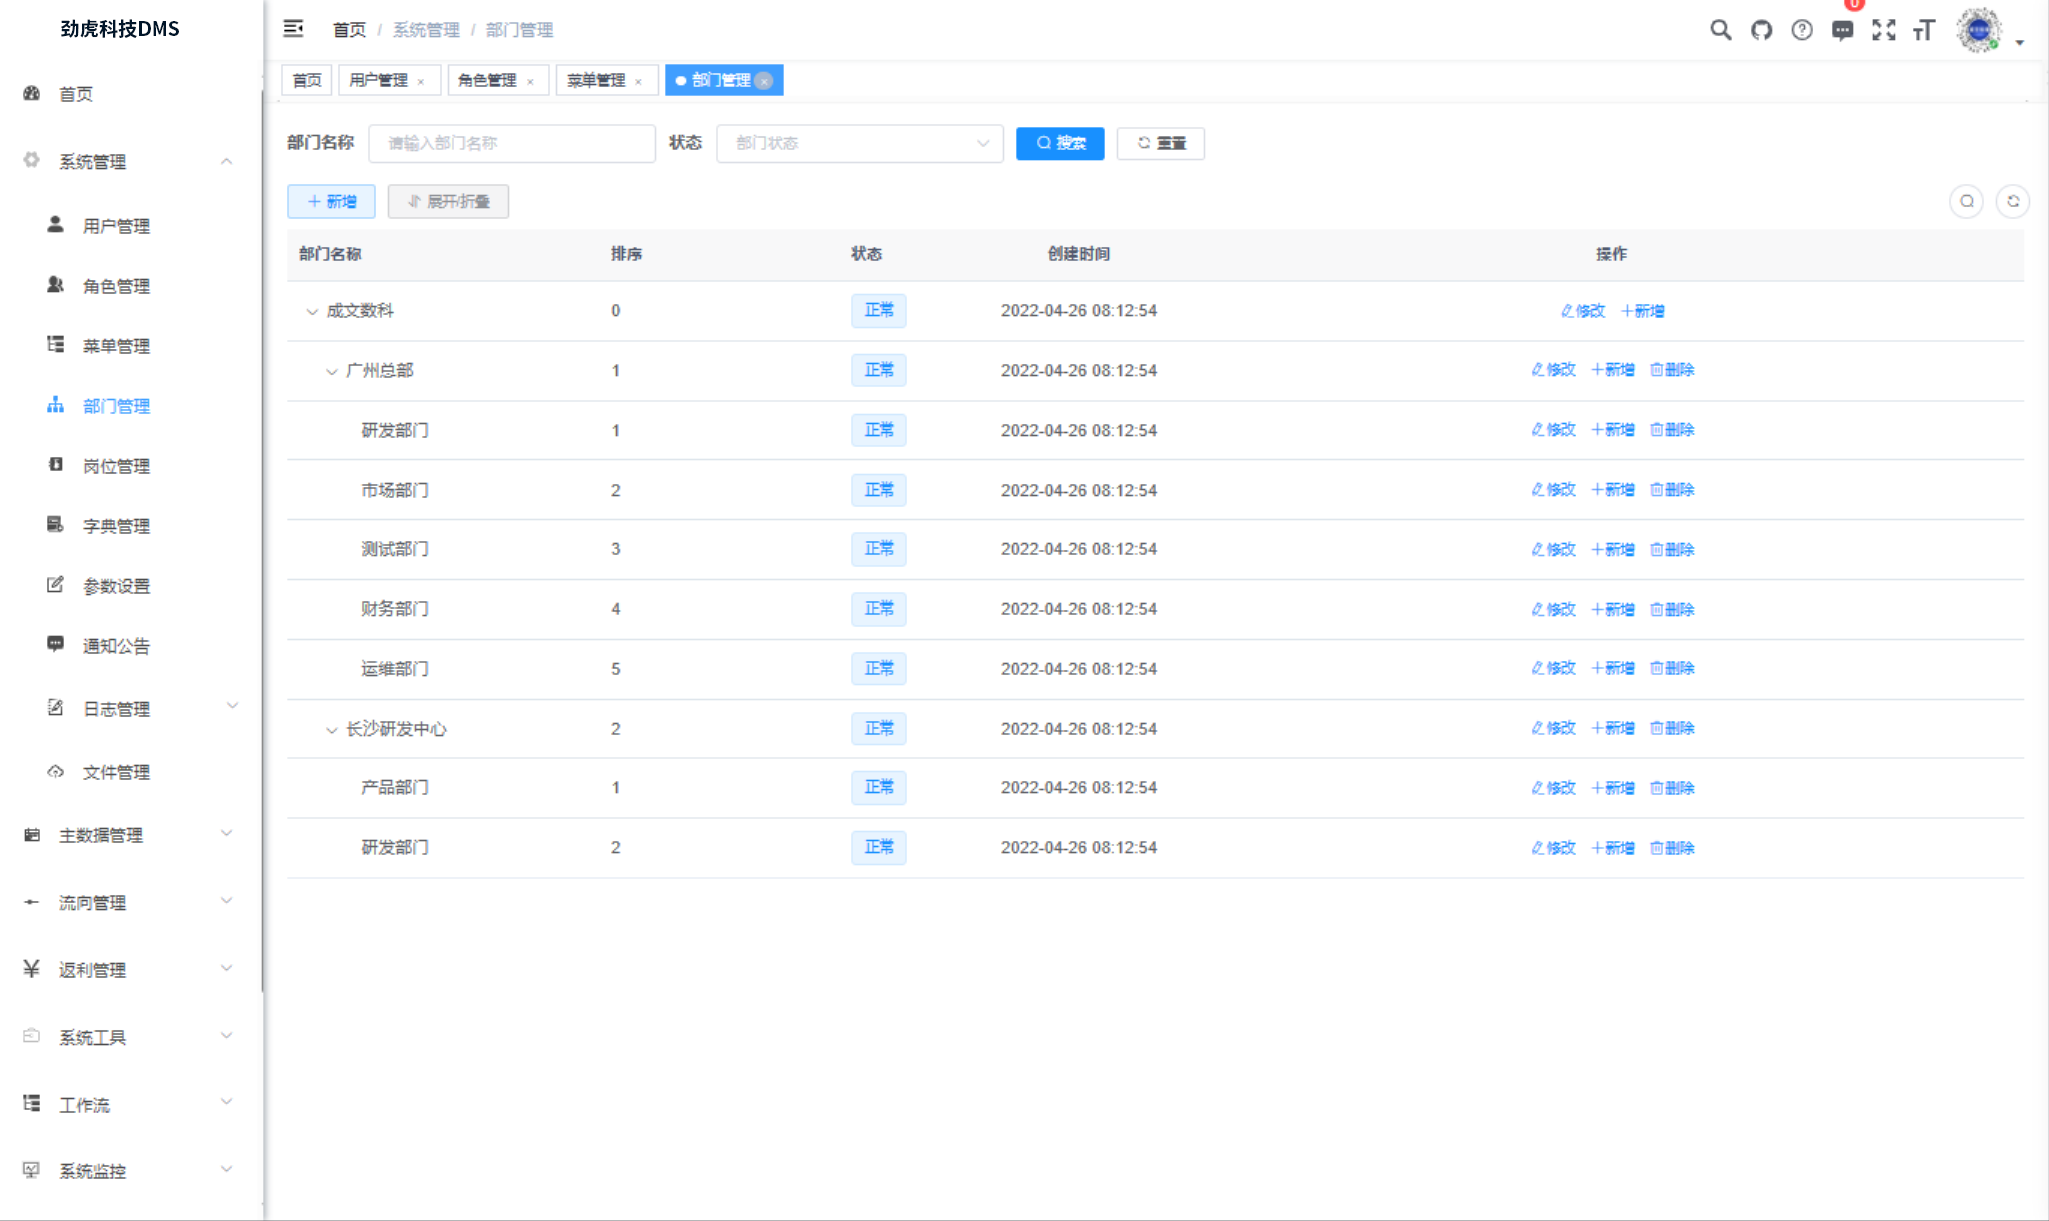Open the help documentation question icon

(x=1801, y=30)
